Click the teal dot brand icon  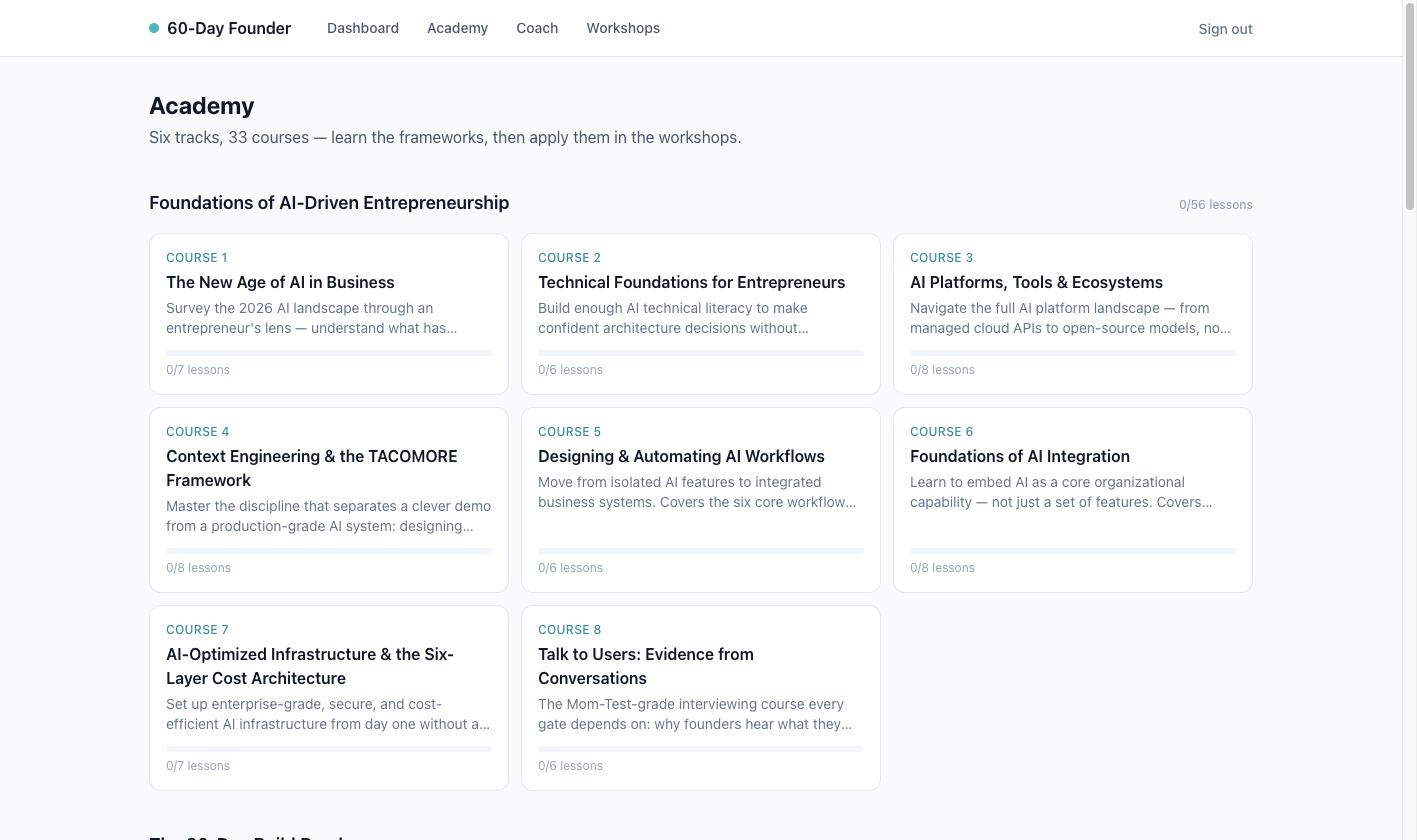tap(154, 28)
